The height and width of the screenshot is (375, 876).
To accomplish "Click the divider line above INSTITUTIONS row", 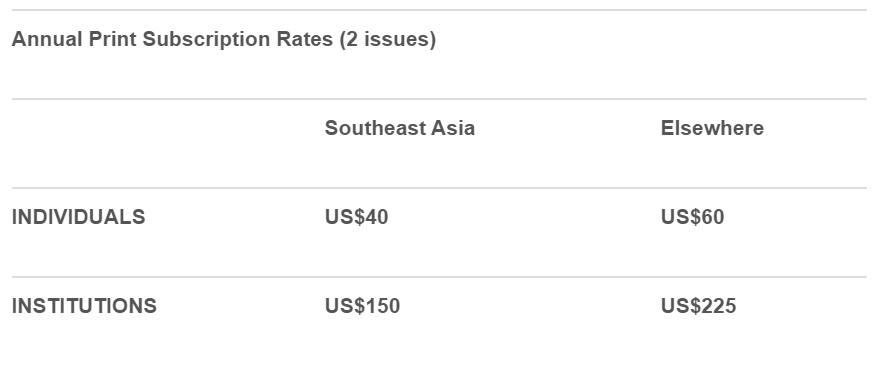I will [439, 277].
